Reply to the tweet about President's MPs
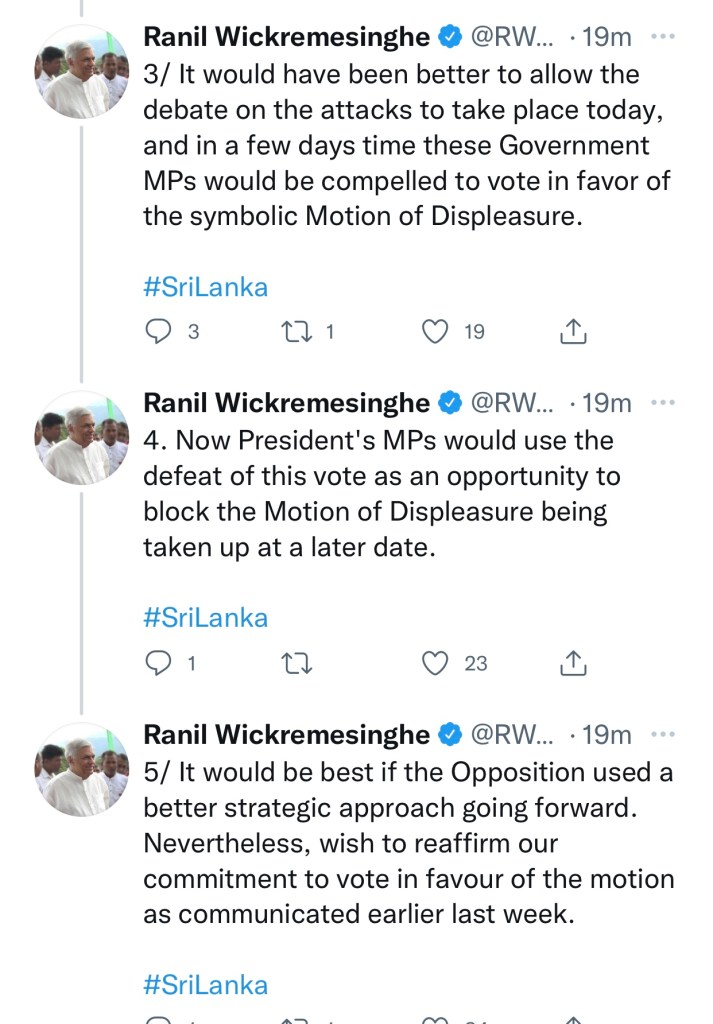The height and width of the screenshot is (1024, 713). tap(160, 662)
